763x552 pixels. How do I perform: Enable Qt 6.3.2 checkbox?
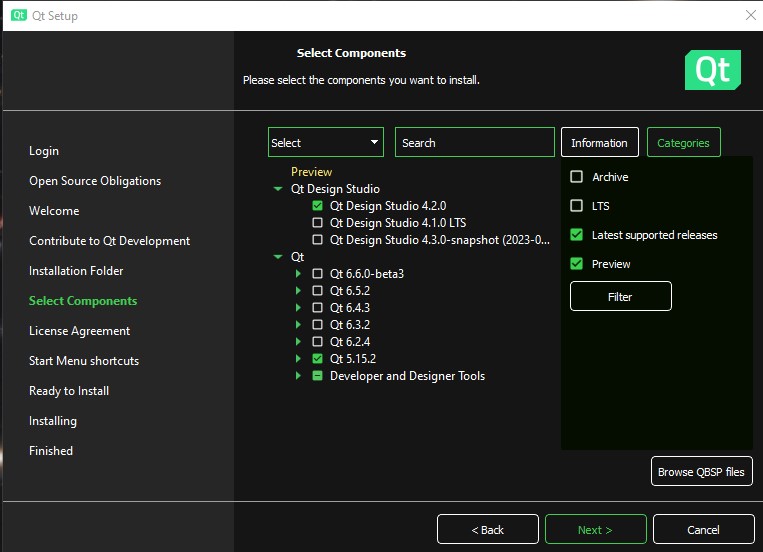point(317,325)
